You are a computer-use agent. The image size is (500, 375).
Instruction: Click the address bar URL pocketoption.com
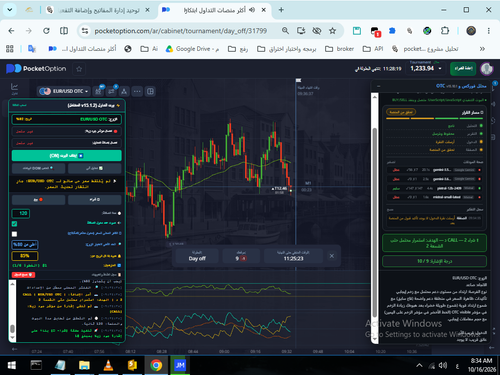click(180, 31)
